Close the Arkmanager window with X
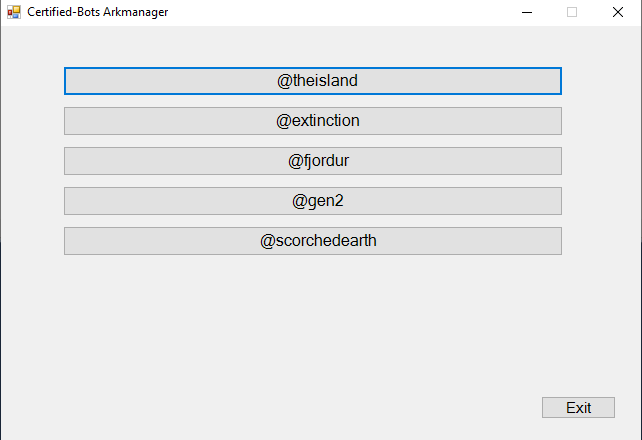This screenshot has width=642, height=440. point(618,12)
